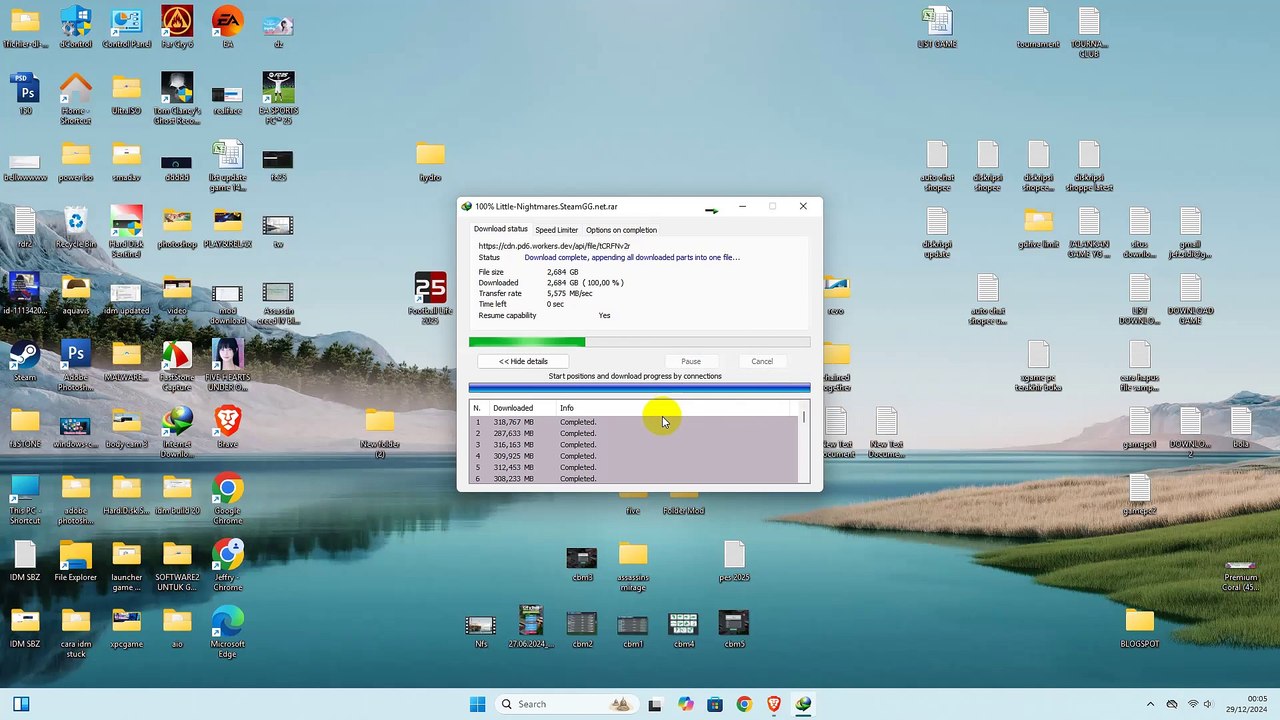
Task: Select EA SPORTS FC 25 shortcut
Action: point(278,98)
